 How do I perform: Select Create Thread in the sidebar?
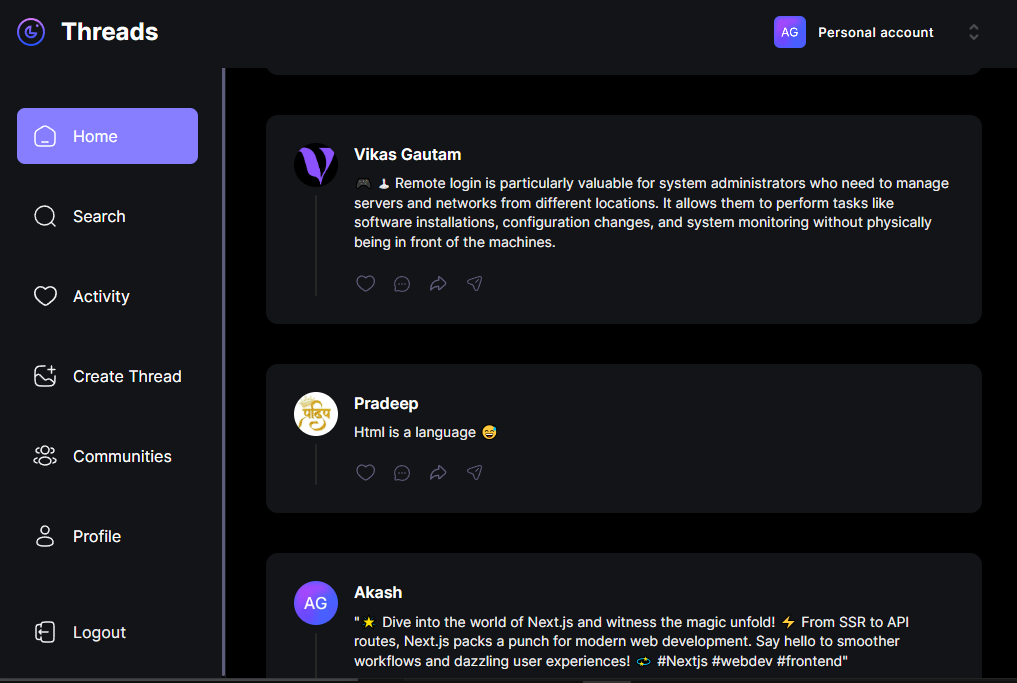127,376
